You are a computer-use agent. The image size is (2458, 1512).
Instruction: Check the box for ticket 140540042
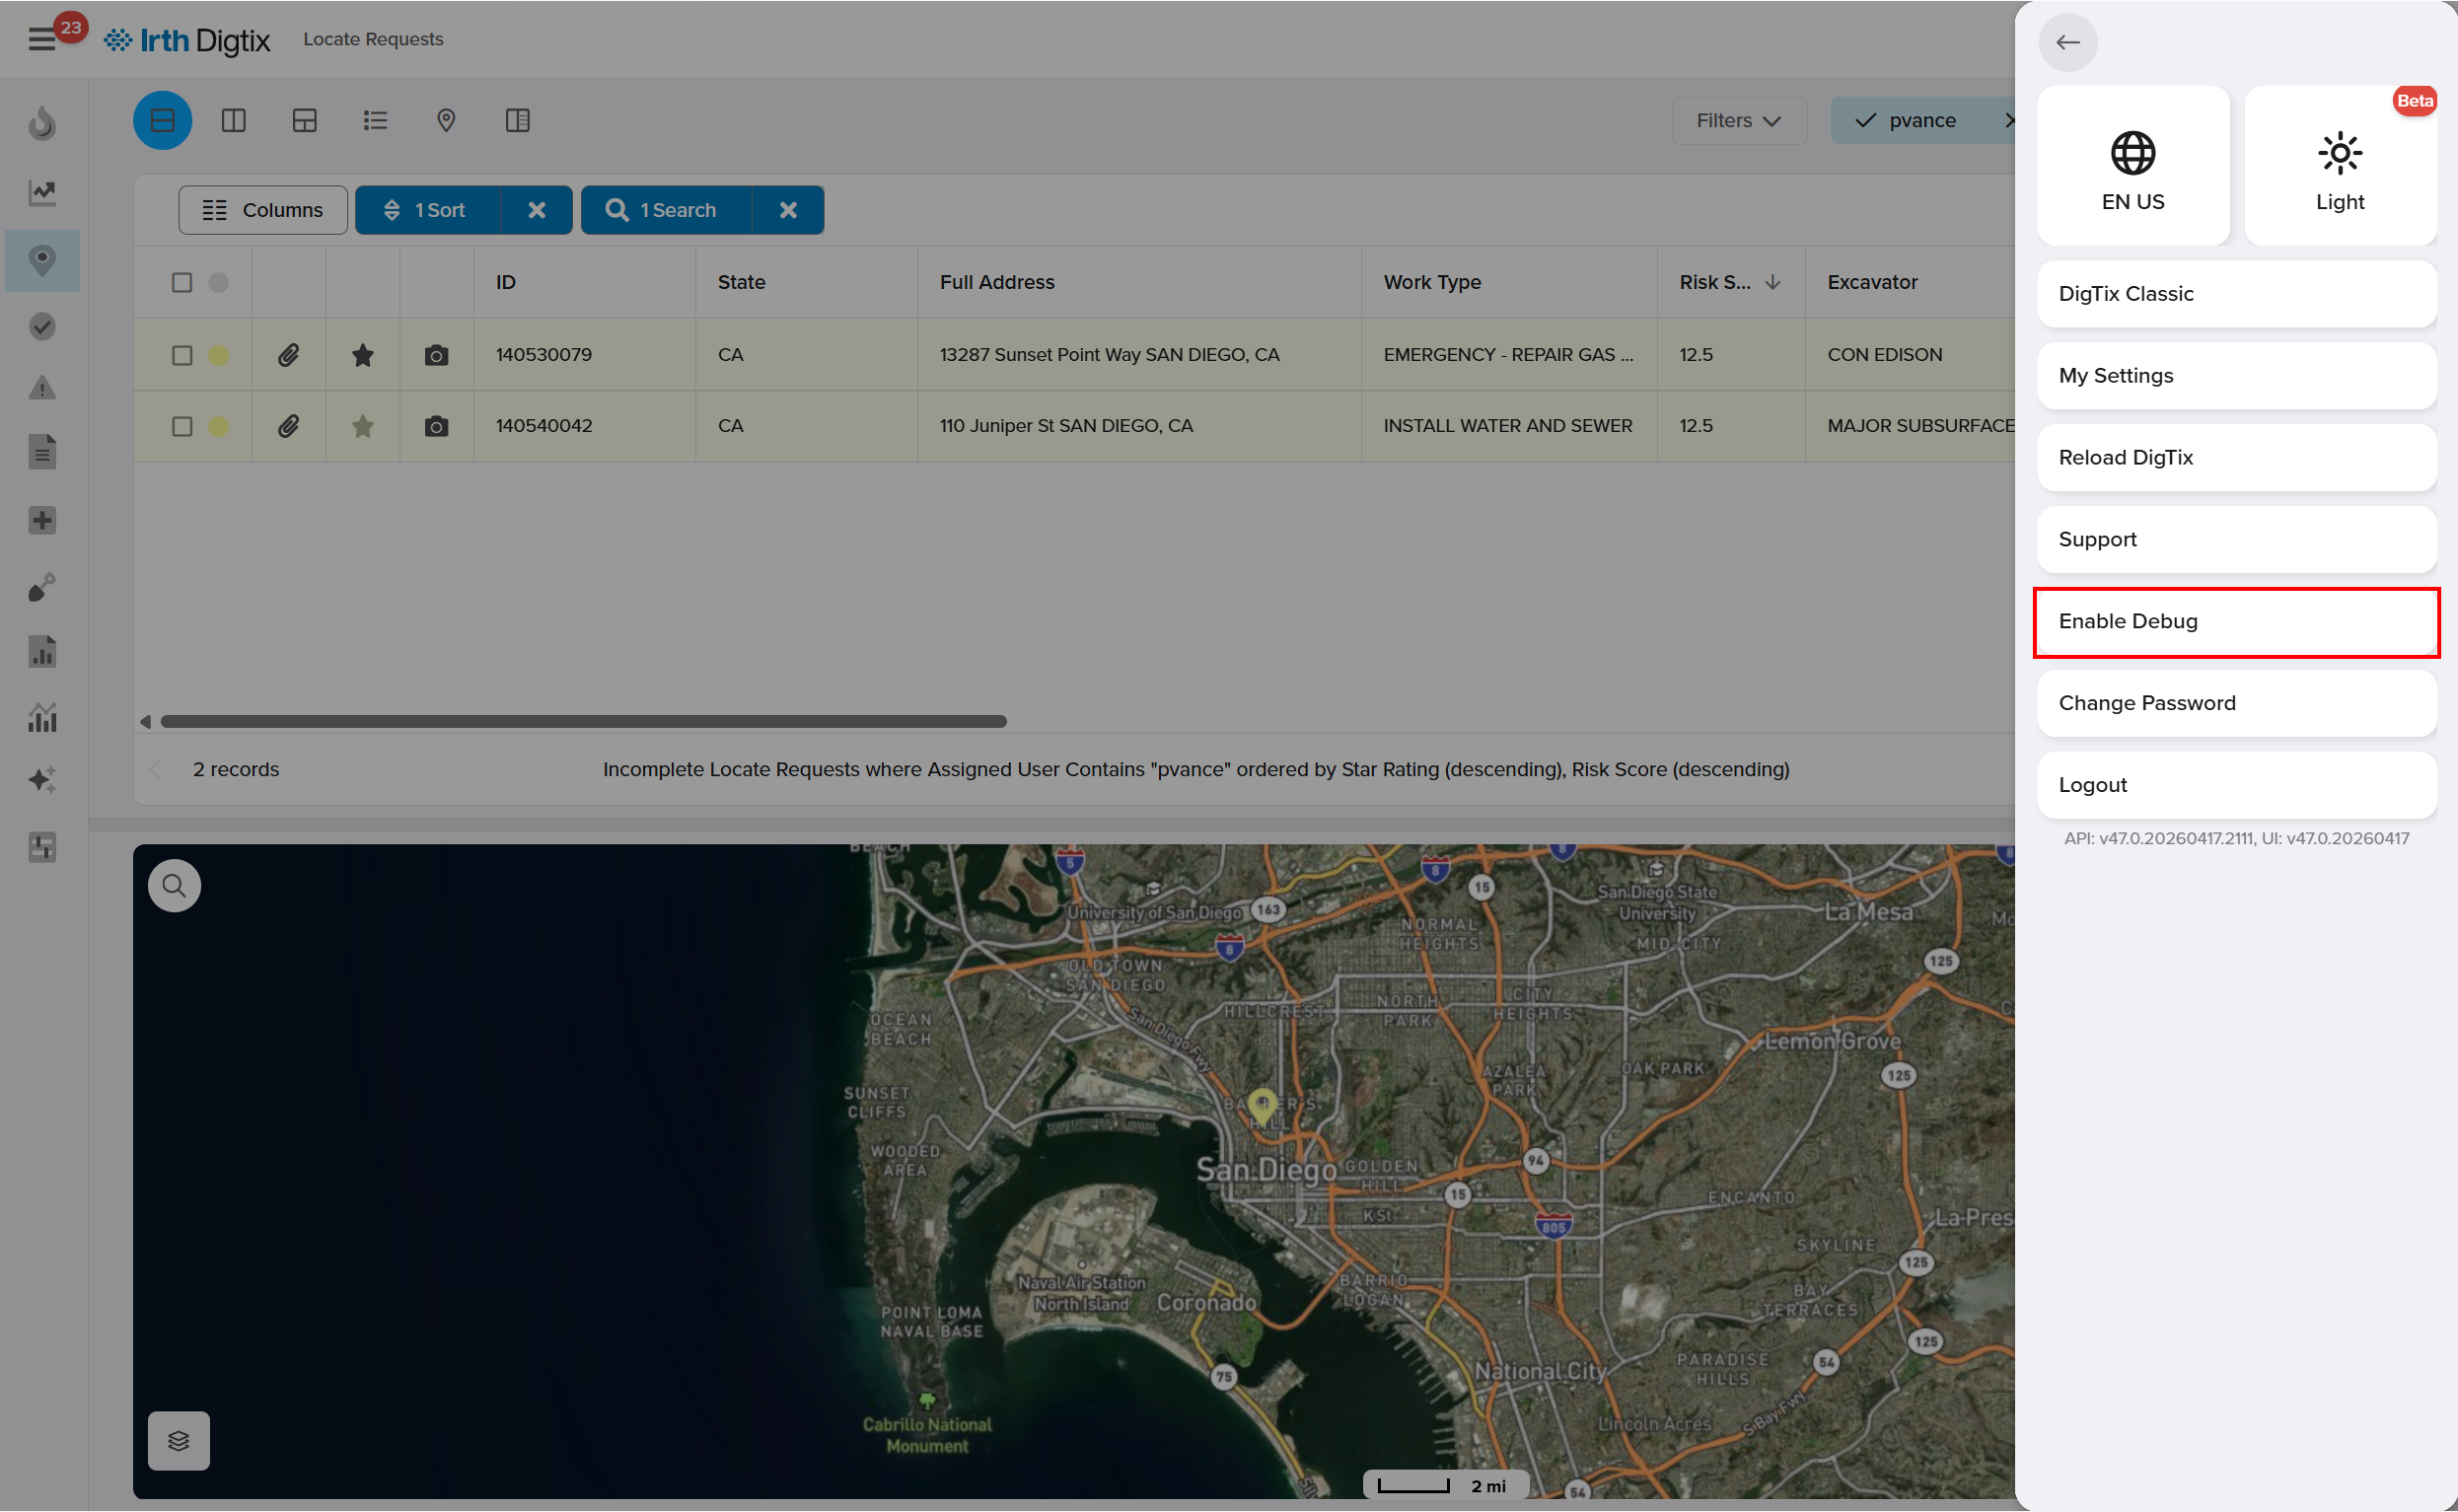[x=181, y=426]
